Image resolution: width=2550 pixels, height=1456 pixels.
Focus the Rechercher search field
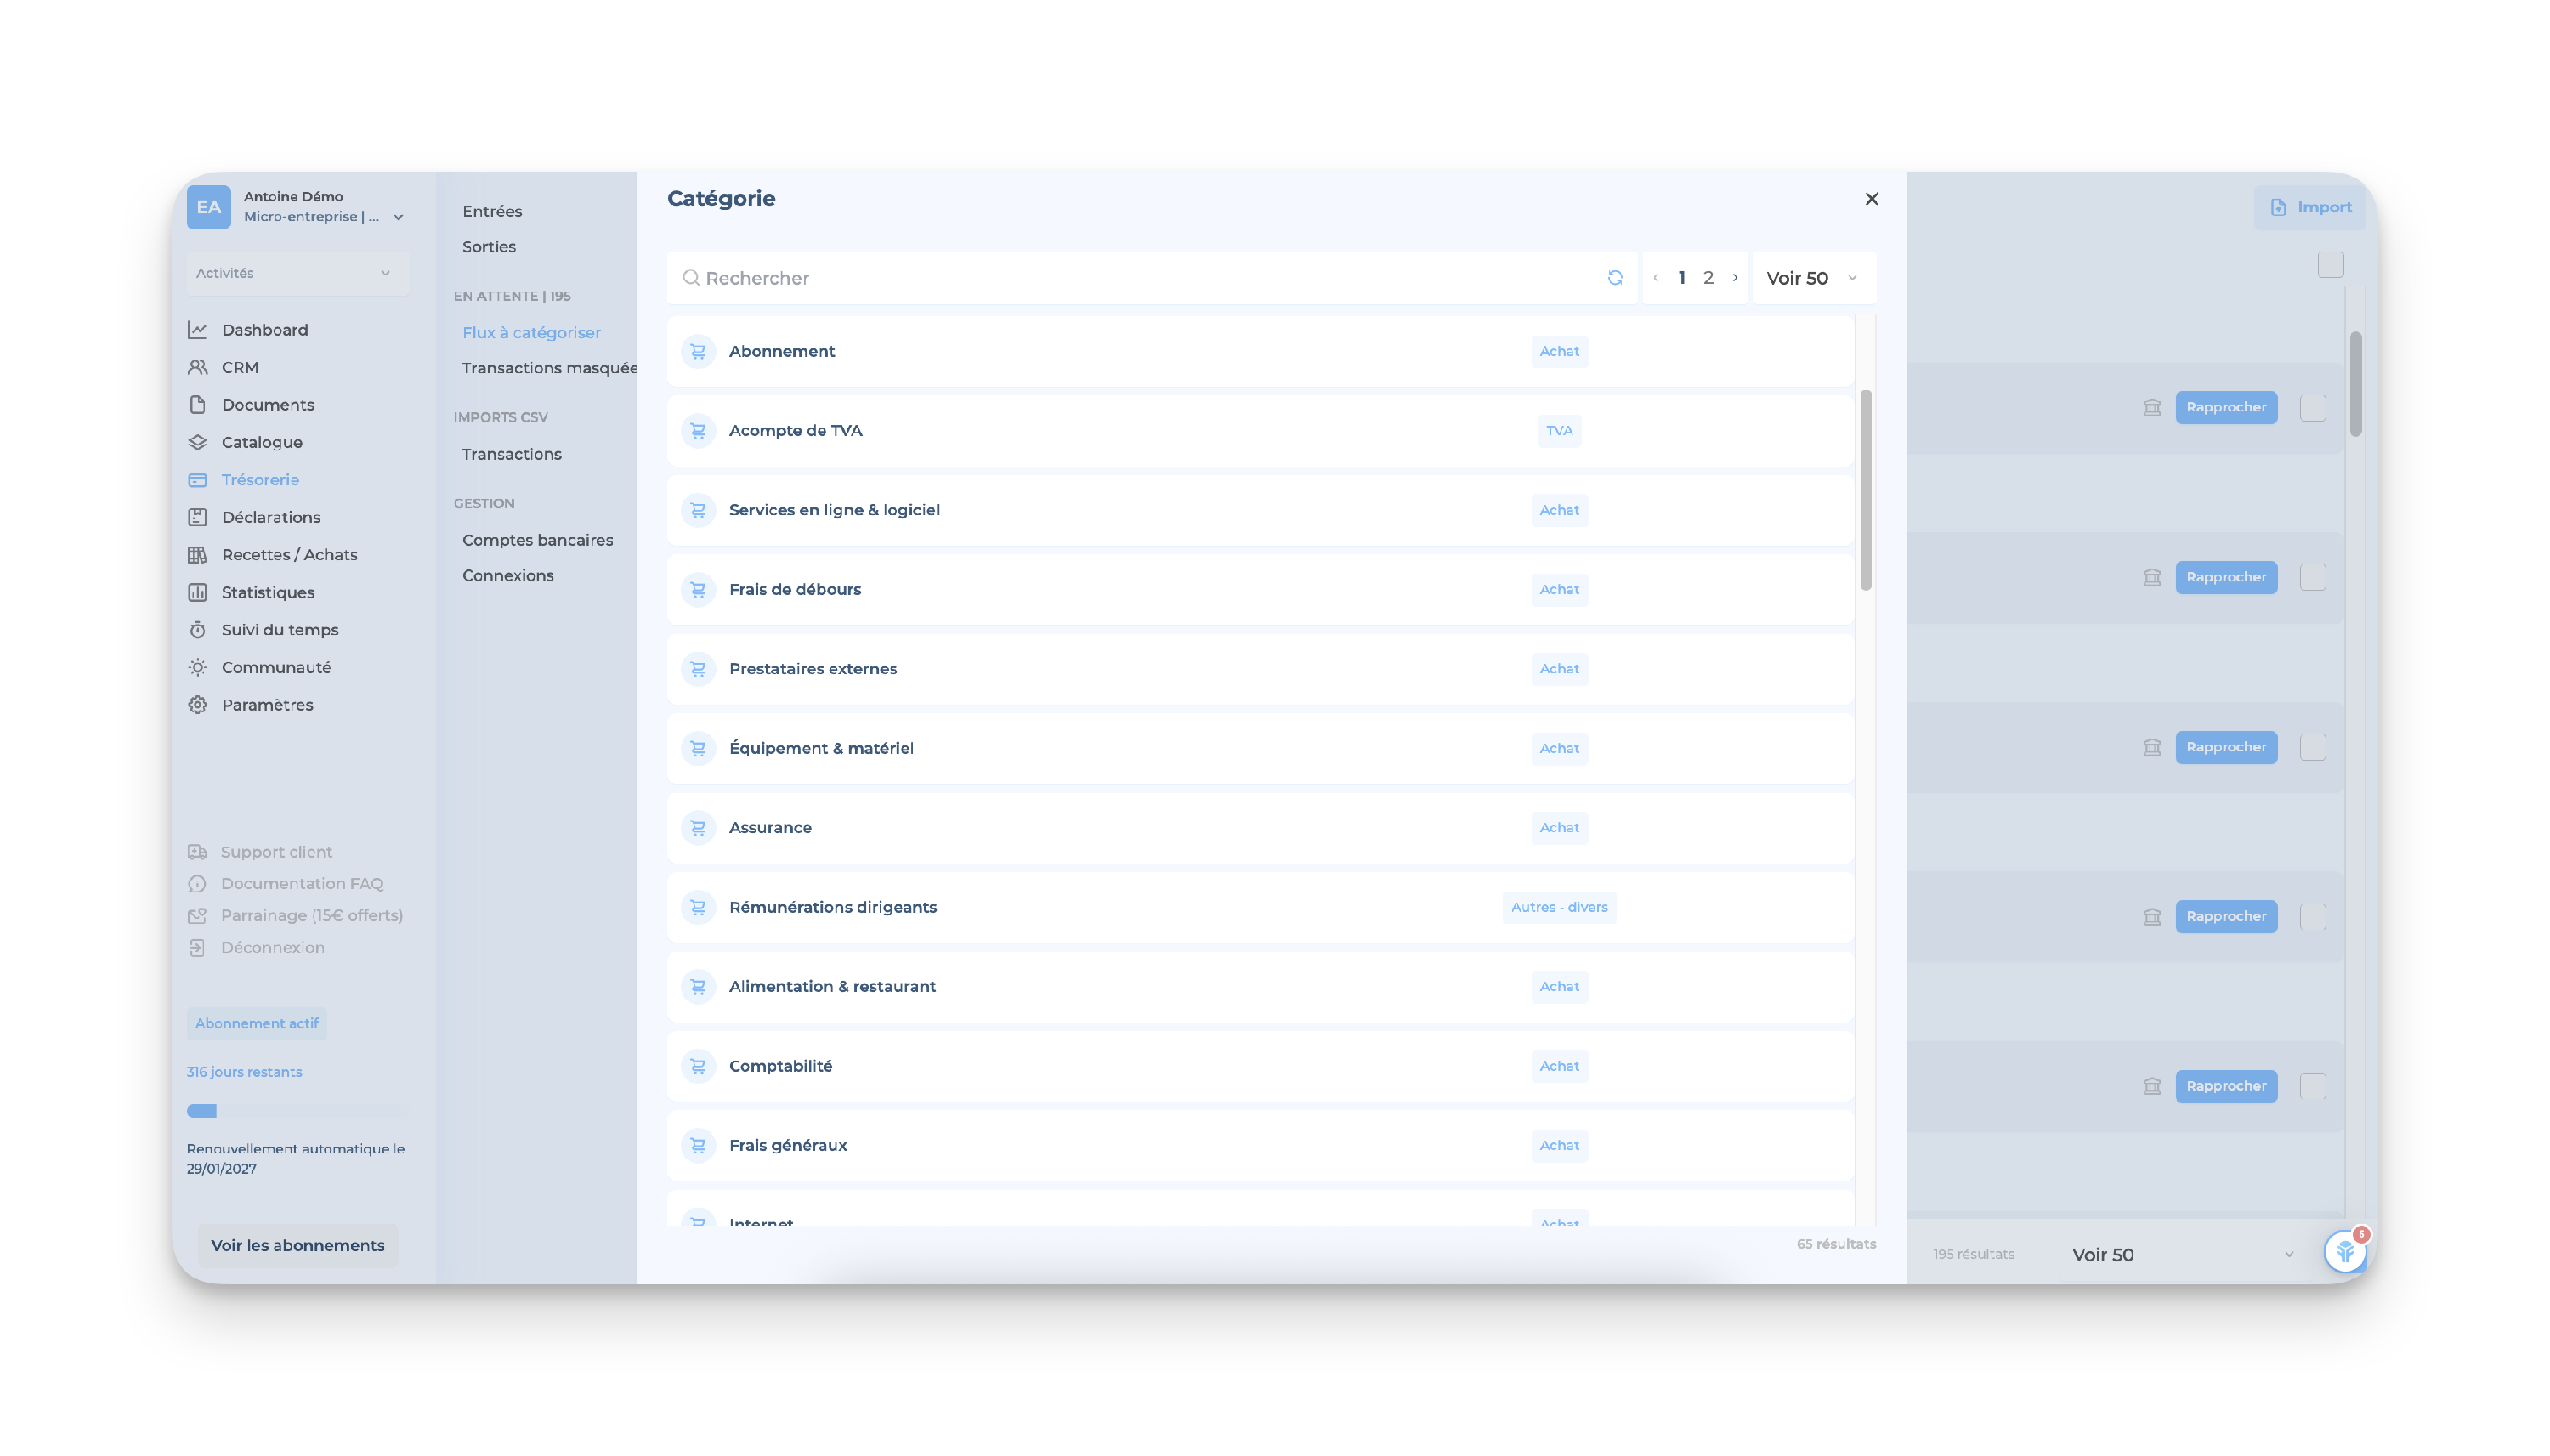pyautogui.click(x=1140, y=278)
